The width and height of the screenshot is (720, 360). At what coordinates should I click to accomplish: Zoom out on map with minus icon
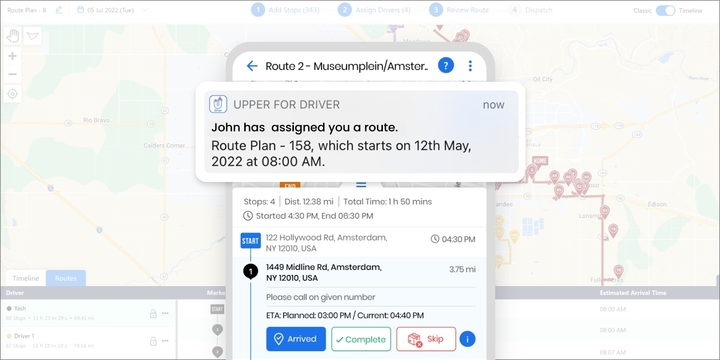13,74
